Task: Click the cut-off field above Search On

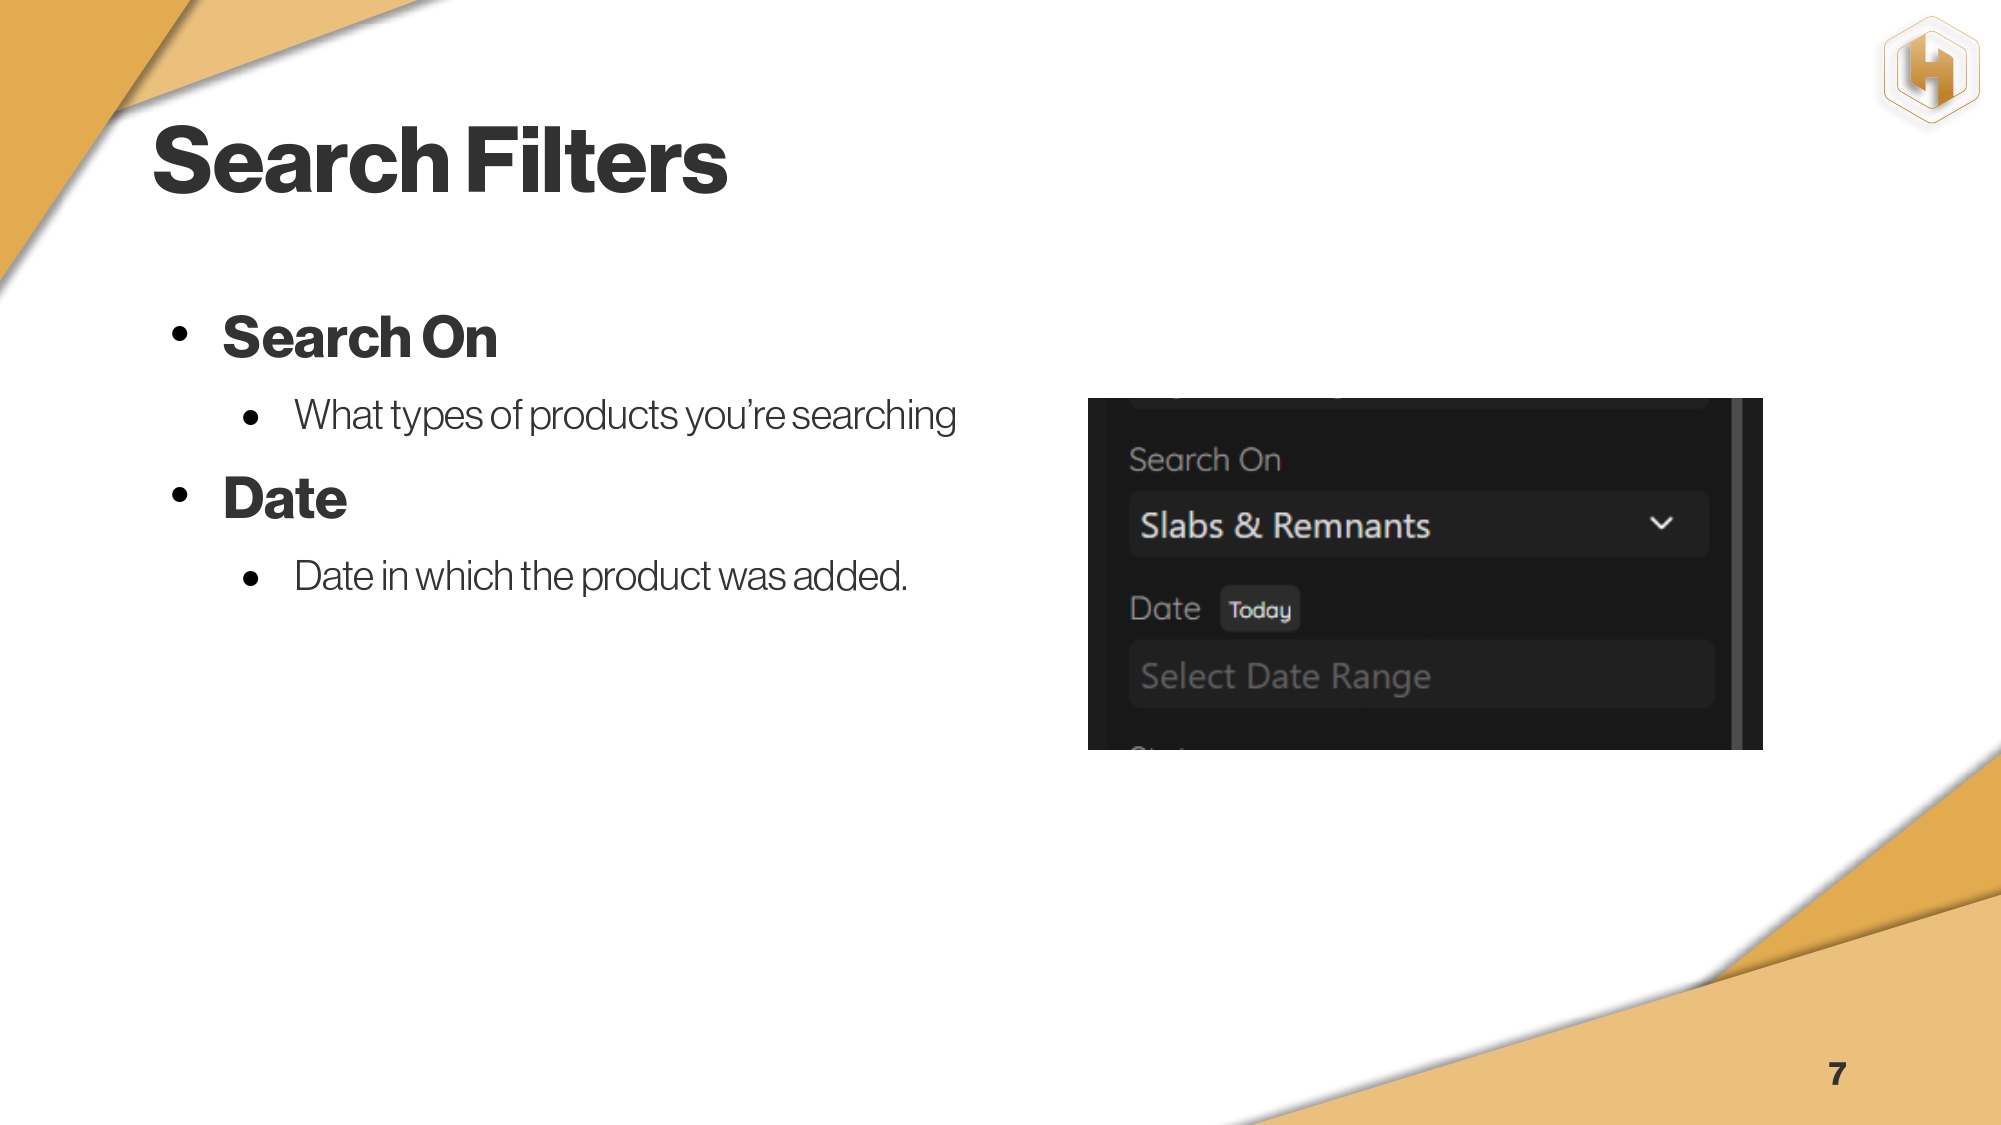Action: coord(1418,402)
